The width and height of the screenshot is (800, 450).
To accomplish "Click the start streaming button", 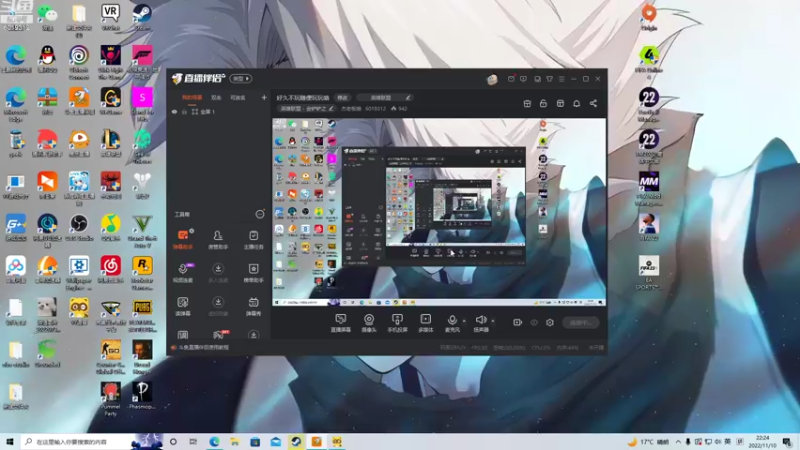I will coord(581,322).
